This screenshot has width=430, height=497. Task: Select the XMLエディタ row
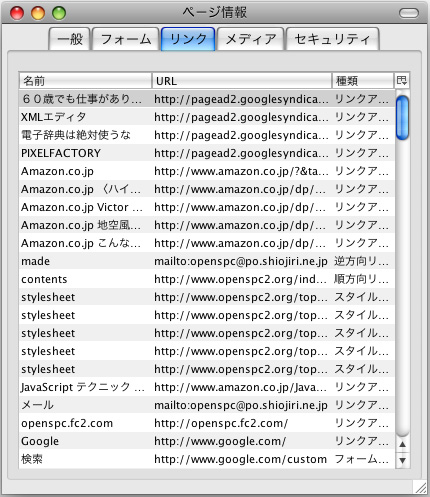207,117
